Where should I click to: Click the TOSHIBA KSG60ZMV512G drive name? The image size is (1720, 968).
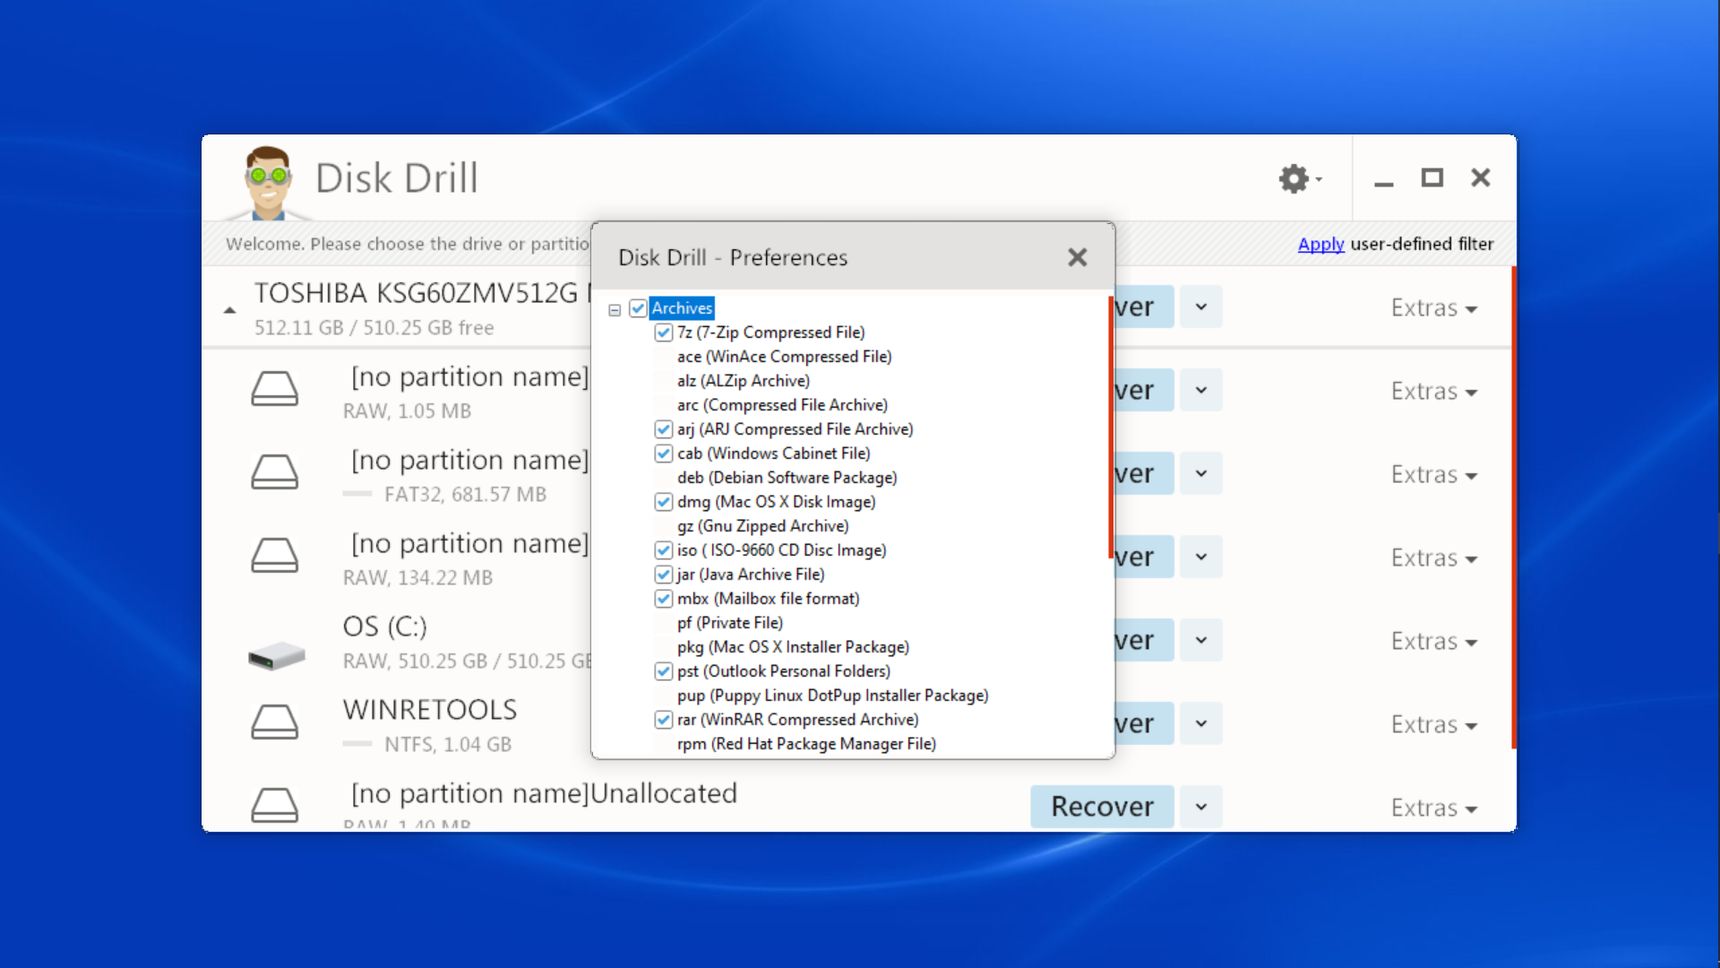pos(421,293)
